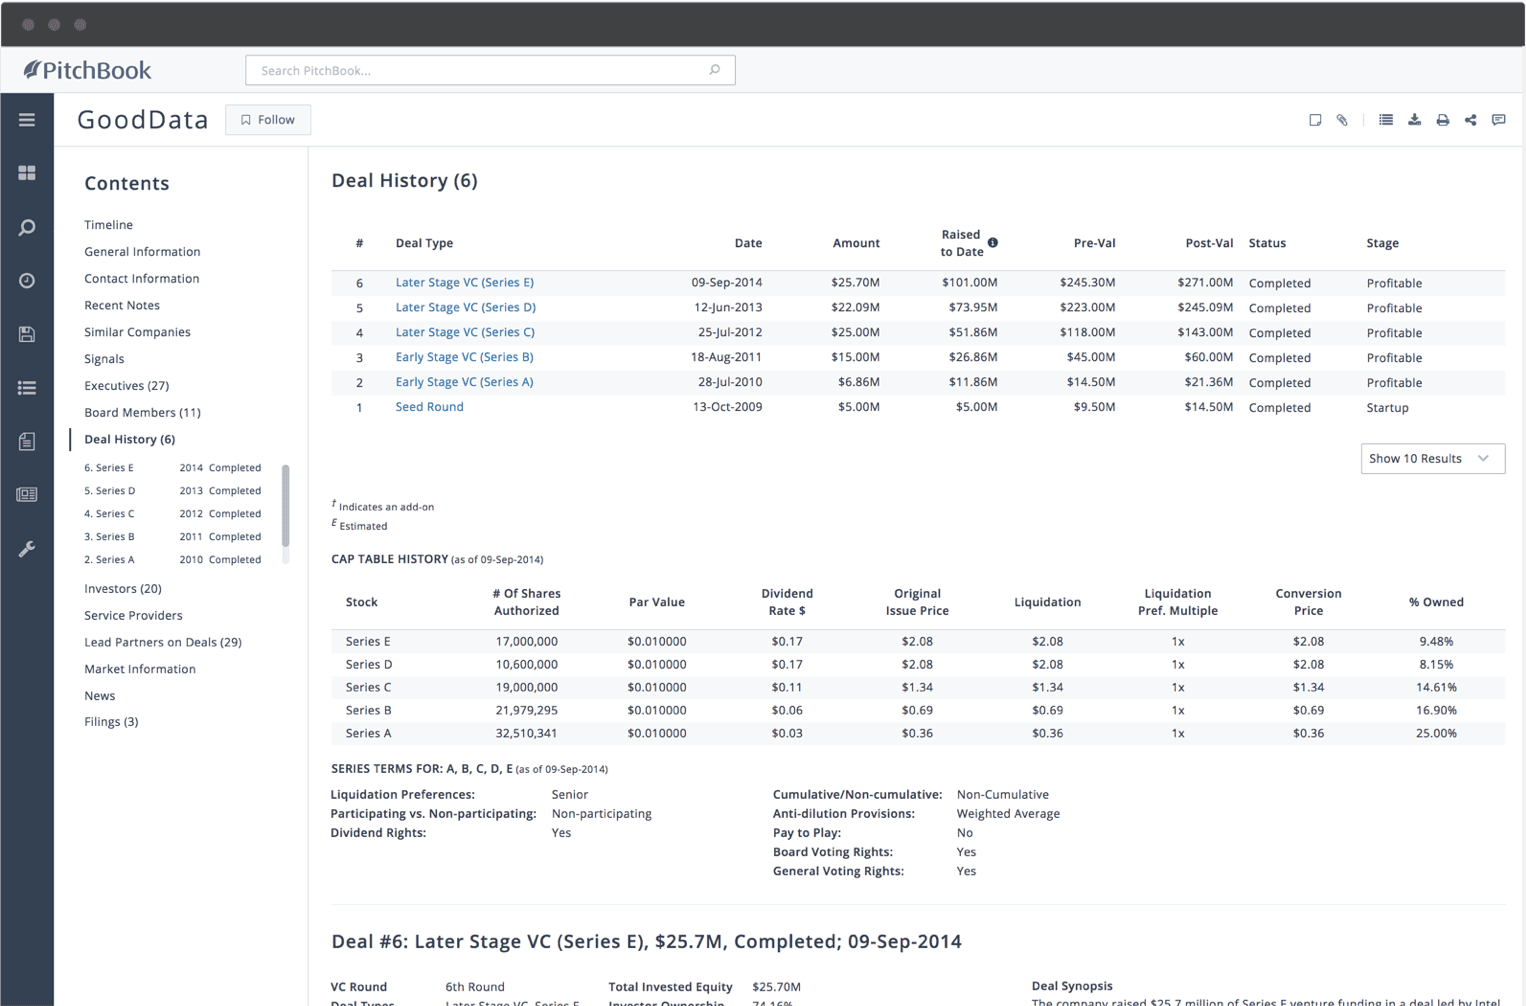Image resolution: width=1526 pixels, height=1006 pixels.
Task: Open the hamburger menu in sidebar
Action: tap(27, 120)
